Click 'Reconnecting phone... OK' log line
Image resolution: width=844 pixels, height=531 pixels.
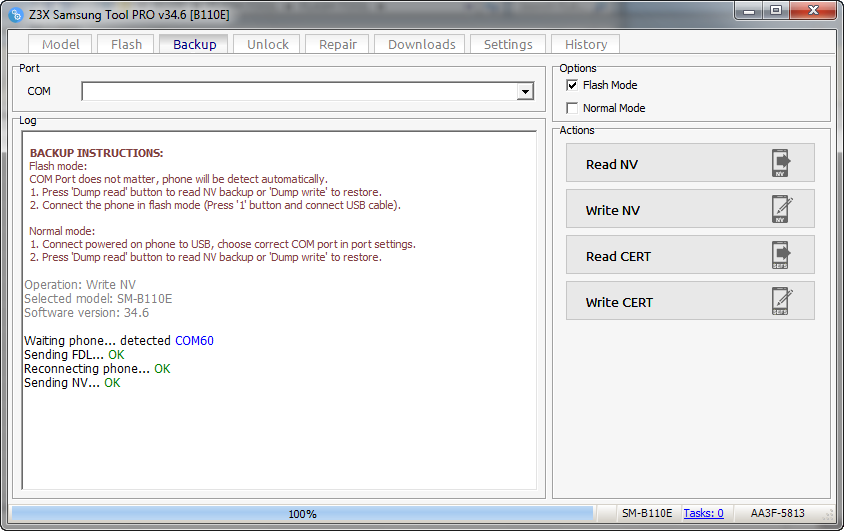tap(97, 369)
